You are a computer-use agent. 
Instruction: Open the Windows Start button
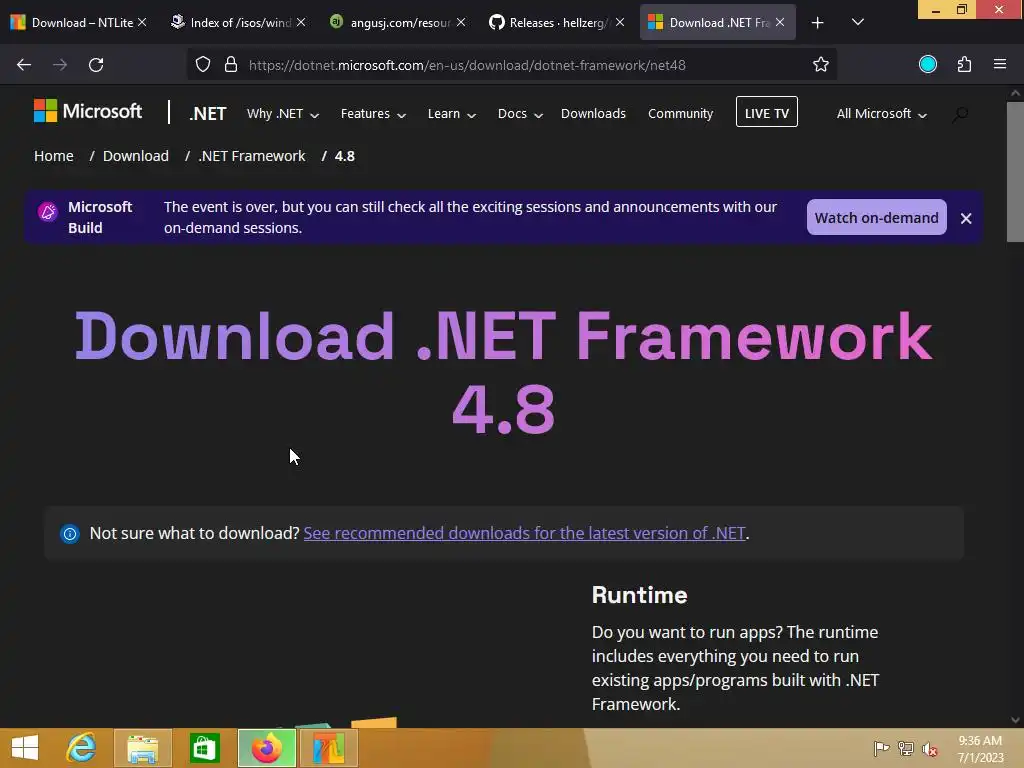25,748
